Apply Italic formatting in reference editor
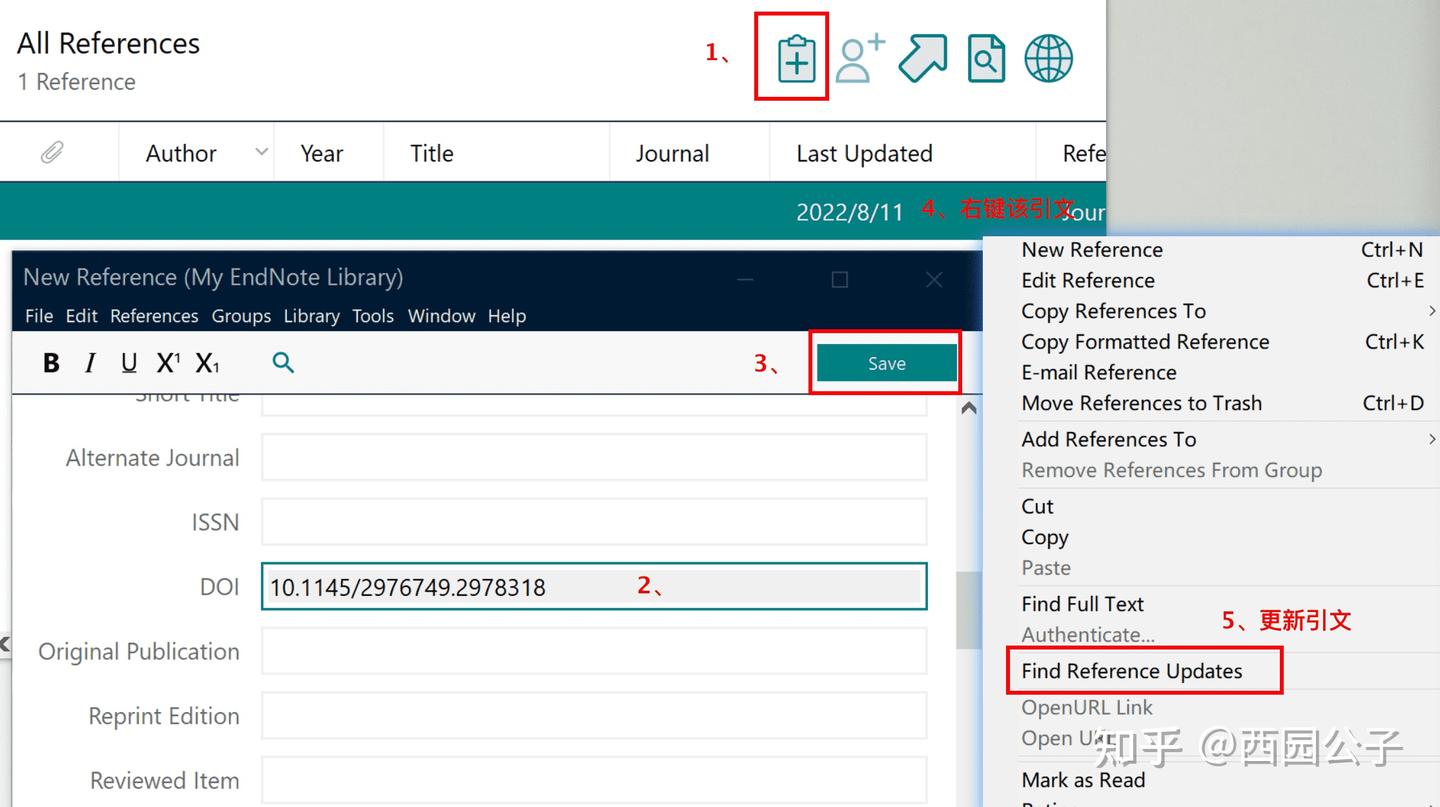Screen dimensions: 1440x807 coord(90,363)
